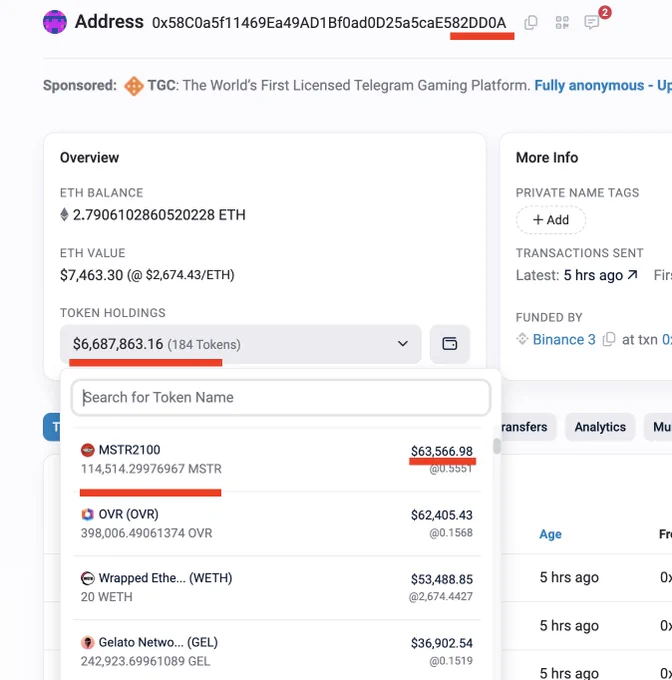This screenshot has height=680, width=672.
Task: Click the purple address avatar icon
Action: click(x=55, y=22)
